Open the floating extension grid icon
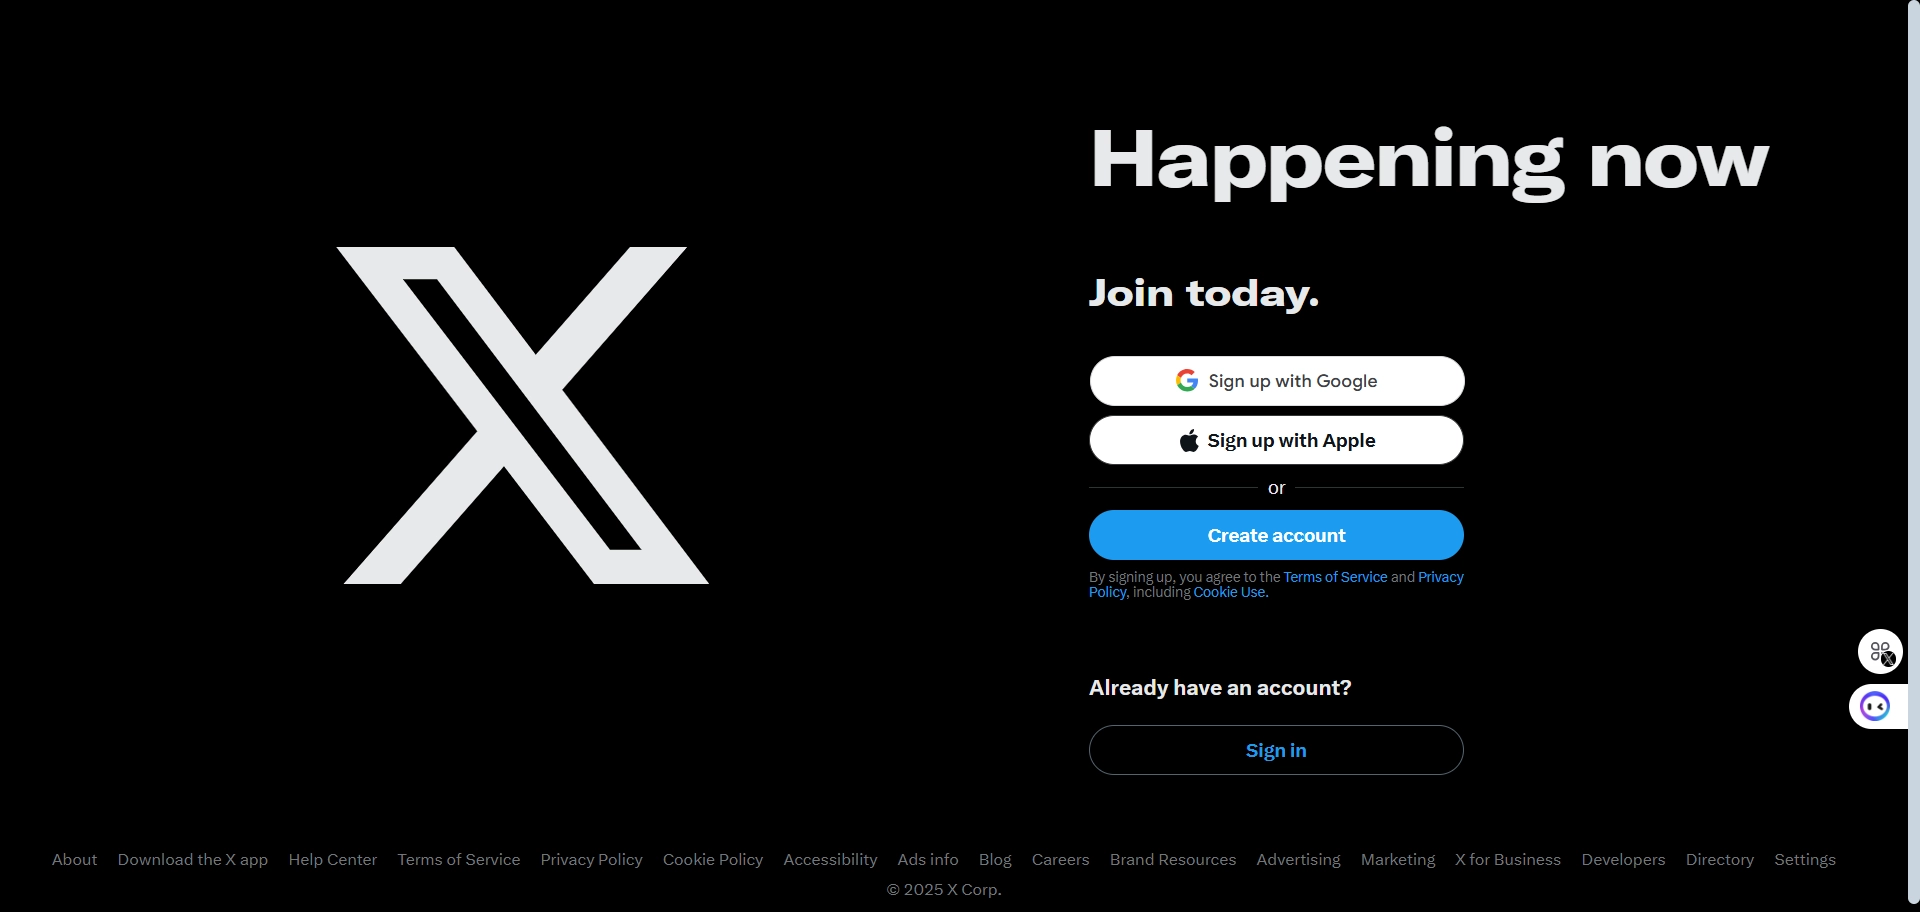The image size is (1920, 912). pos(1880,652)
